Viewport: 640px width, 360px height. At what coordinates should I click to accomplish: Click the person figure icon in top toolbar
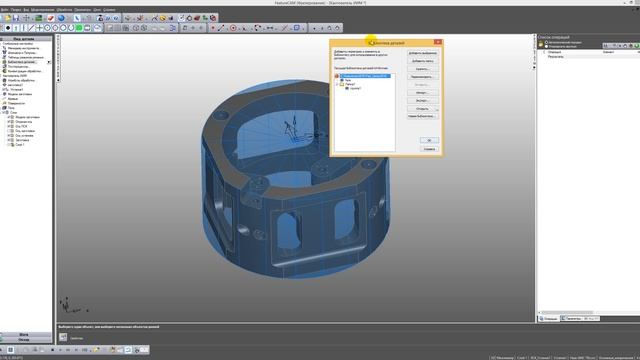point(100,18)
